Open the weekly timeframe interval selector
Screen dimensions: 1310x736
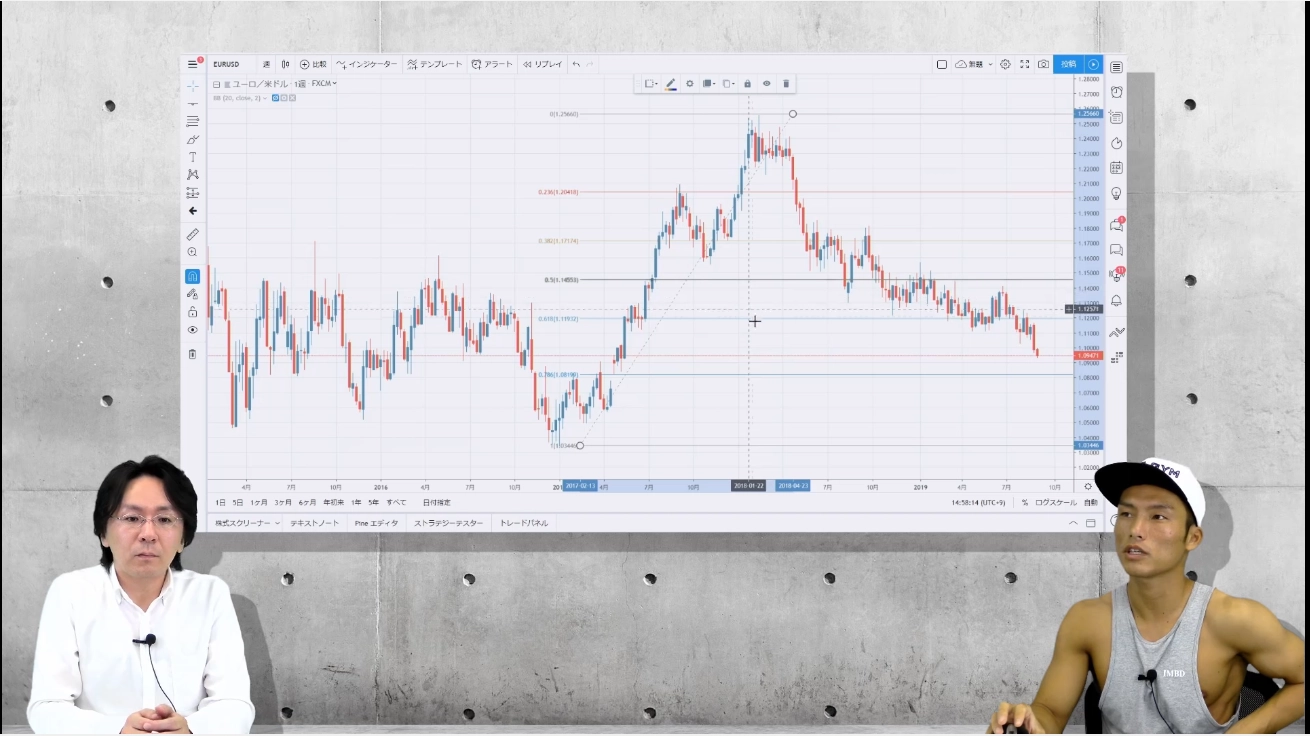pos(266,64)
